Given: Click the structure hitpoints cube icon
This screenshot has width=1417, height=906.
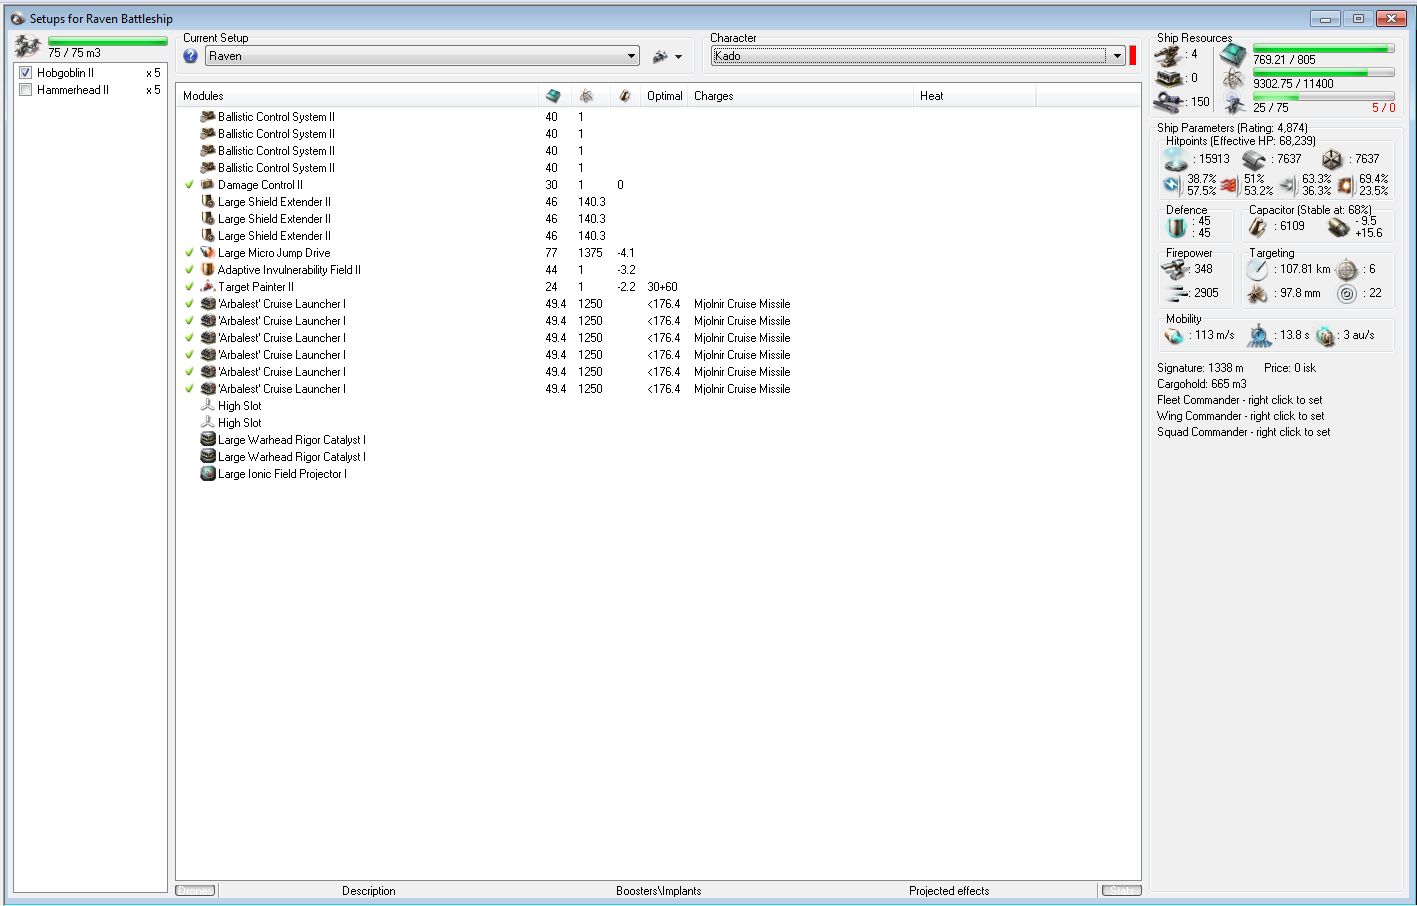Looking at the screenshot, I should 1332,160.
